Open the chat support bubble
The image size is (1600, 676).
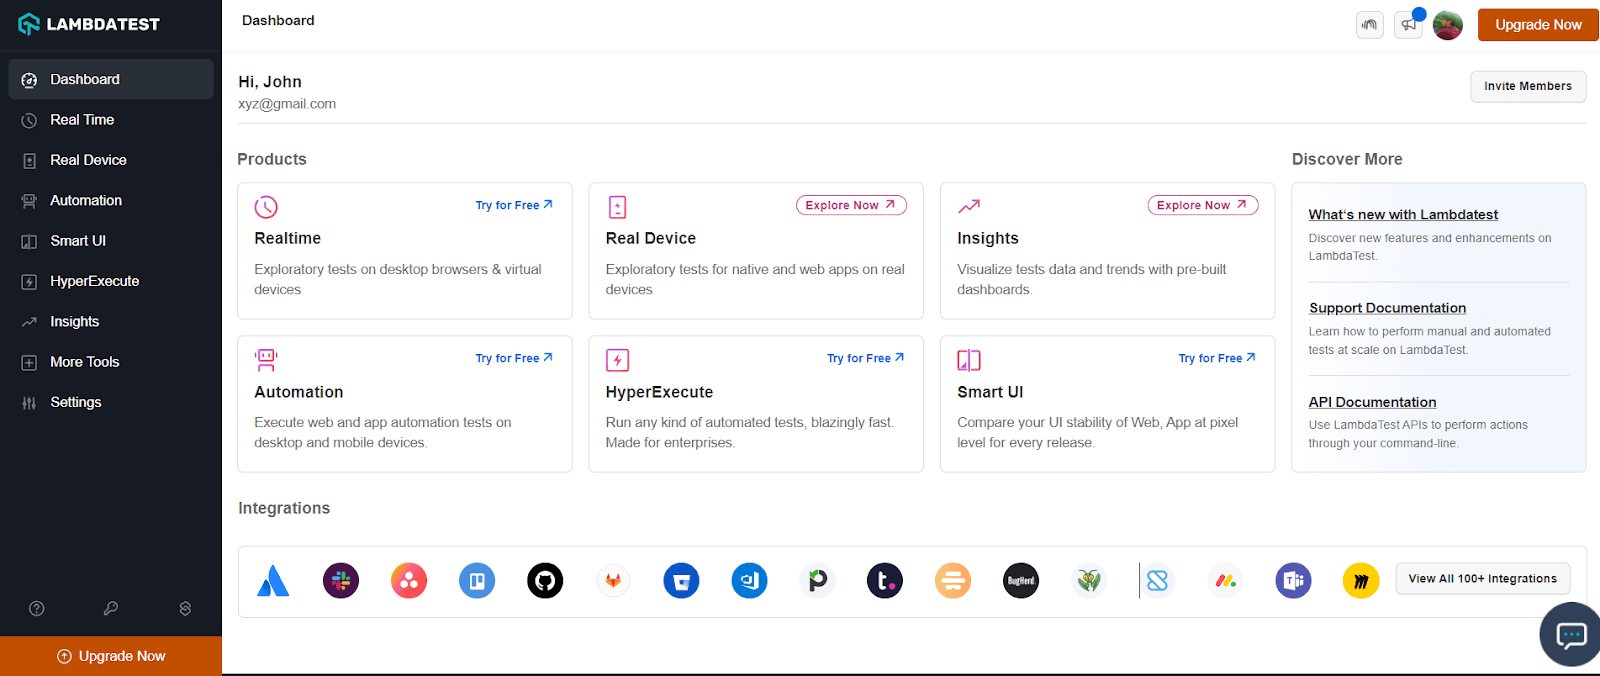[x=1571, y=634]
